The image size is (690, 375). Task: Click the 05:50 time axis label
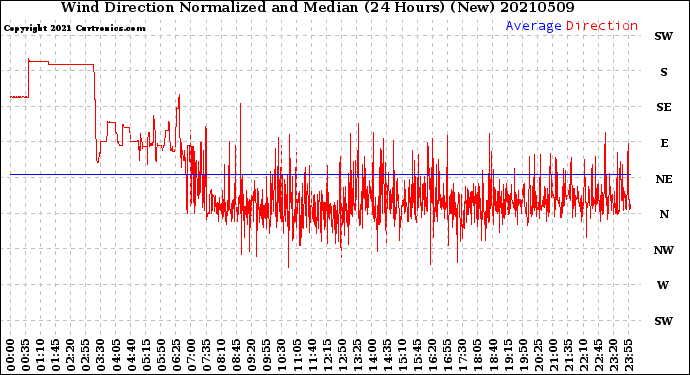click(161, 355)
